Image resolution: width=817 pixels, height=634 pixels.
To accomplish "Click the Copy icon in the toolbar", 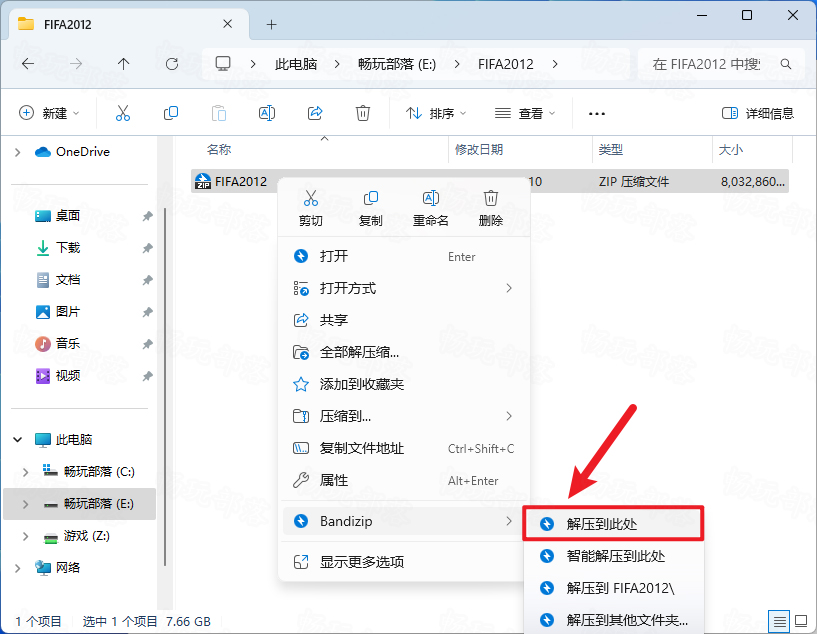I will (x=171, y=113).
